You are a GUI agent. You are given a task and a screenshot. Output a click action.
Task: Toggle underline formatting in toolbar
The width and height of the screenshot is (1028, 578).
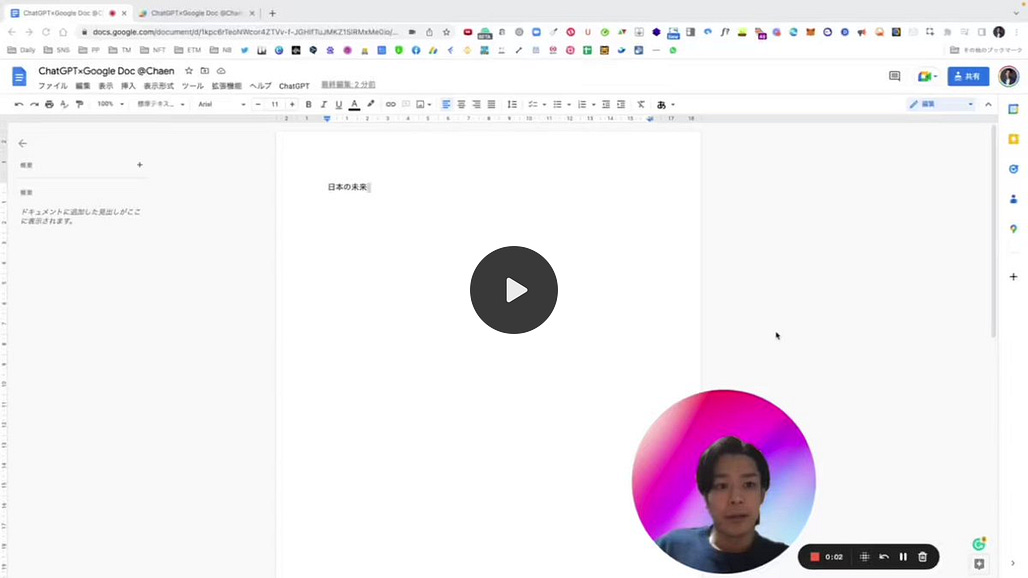click(338, 104)
